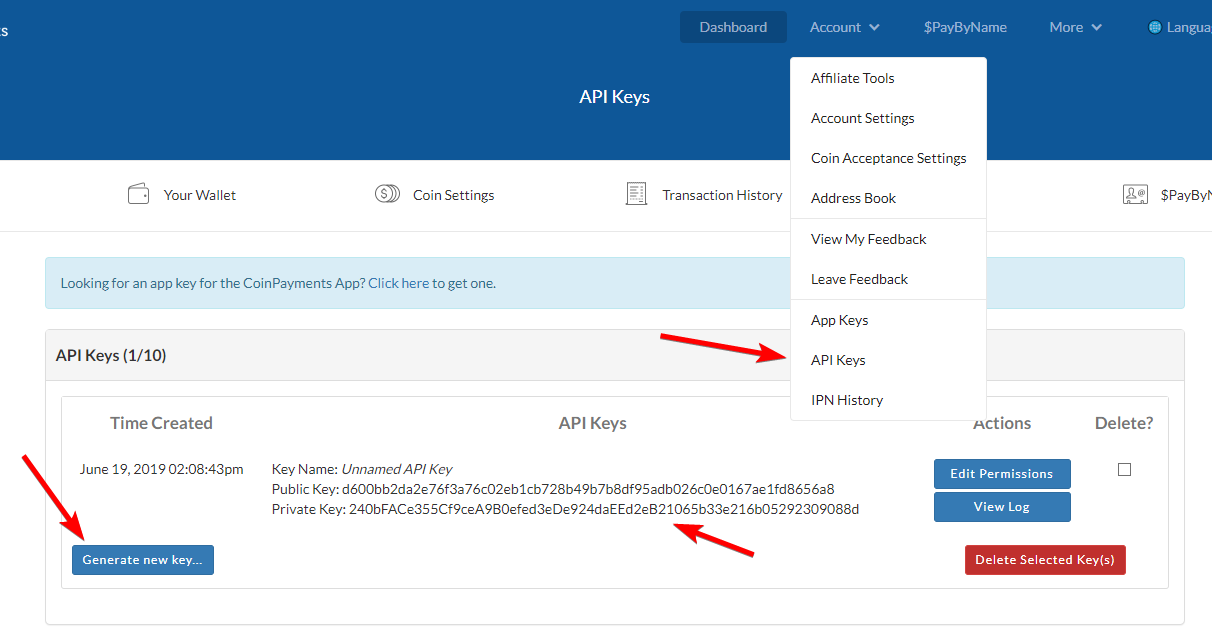Click the 'API Keys' page title in banner
Screen dimensions: 1212x644
point(615,97)
